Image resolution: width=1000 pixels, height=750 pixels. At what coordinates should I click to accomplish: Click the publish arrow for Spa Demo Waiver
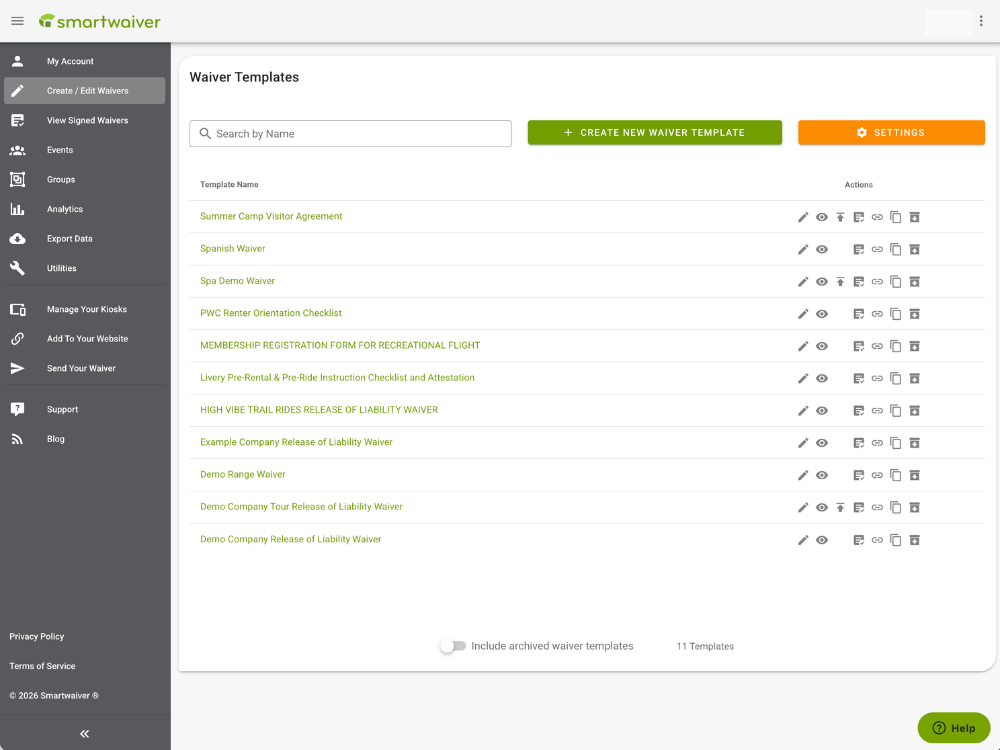(x=840, y=282)
